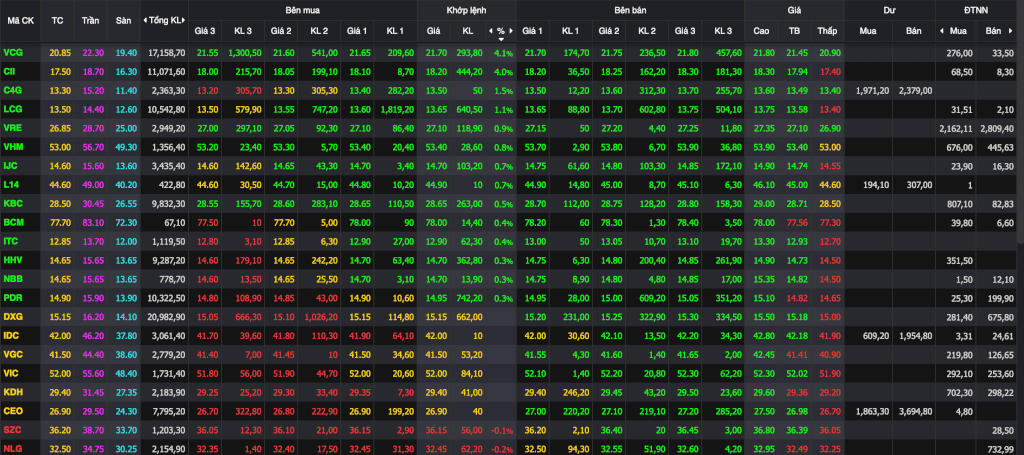Click DXG total volume 20,982,90
This screenshot has height=455, width=1024.
pos(167,317)
